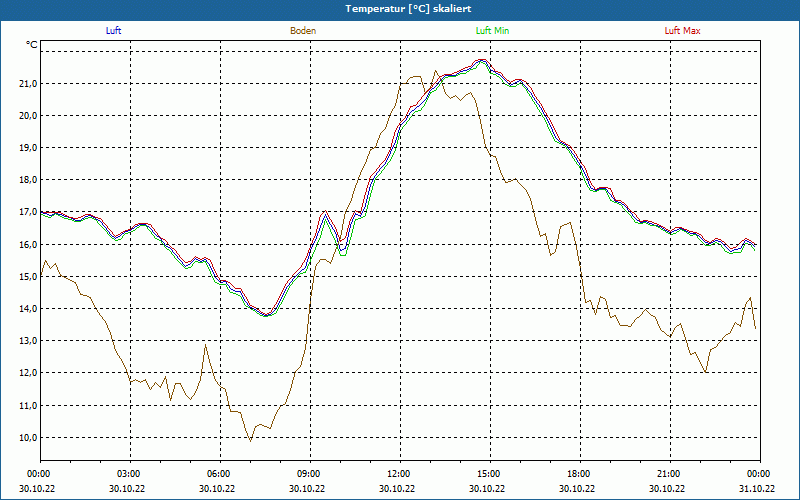Click the '19,0' y-axis value

(29, 148)
